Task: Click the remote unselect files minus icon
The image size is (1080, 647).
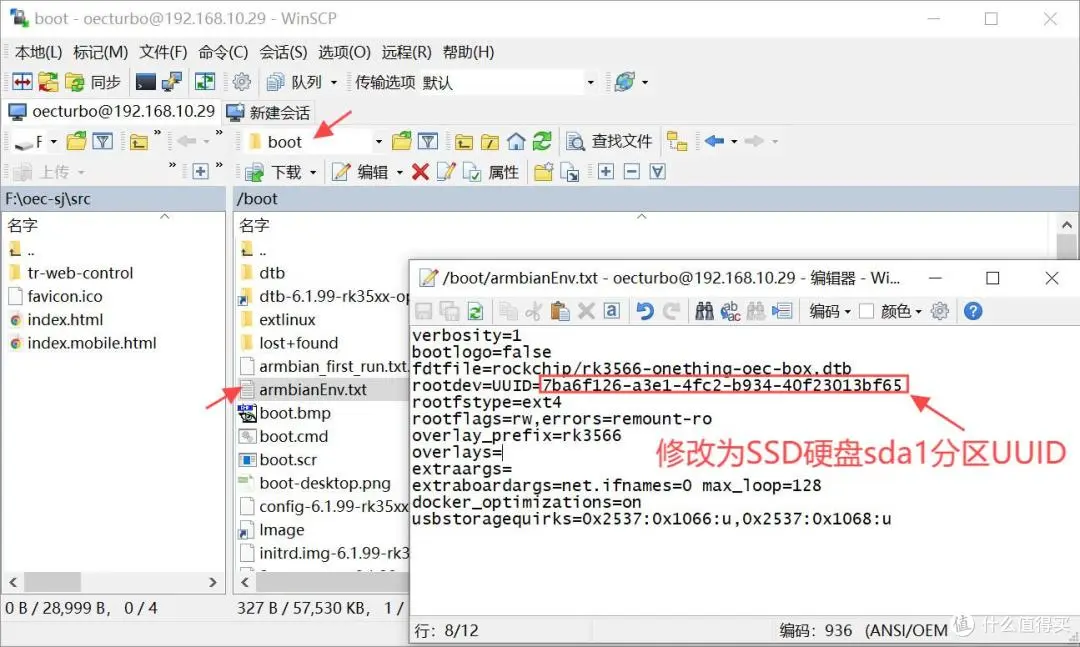Action: click(x=632, y=172)
